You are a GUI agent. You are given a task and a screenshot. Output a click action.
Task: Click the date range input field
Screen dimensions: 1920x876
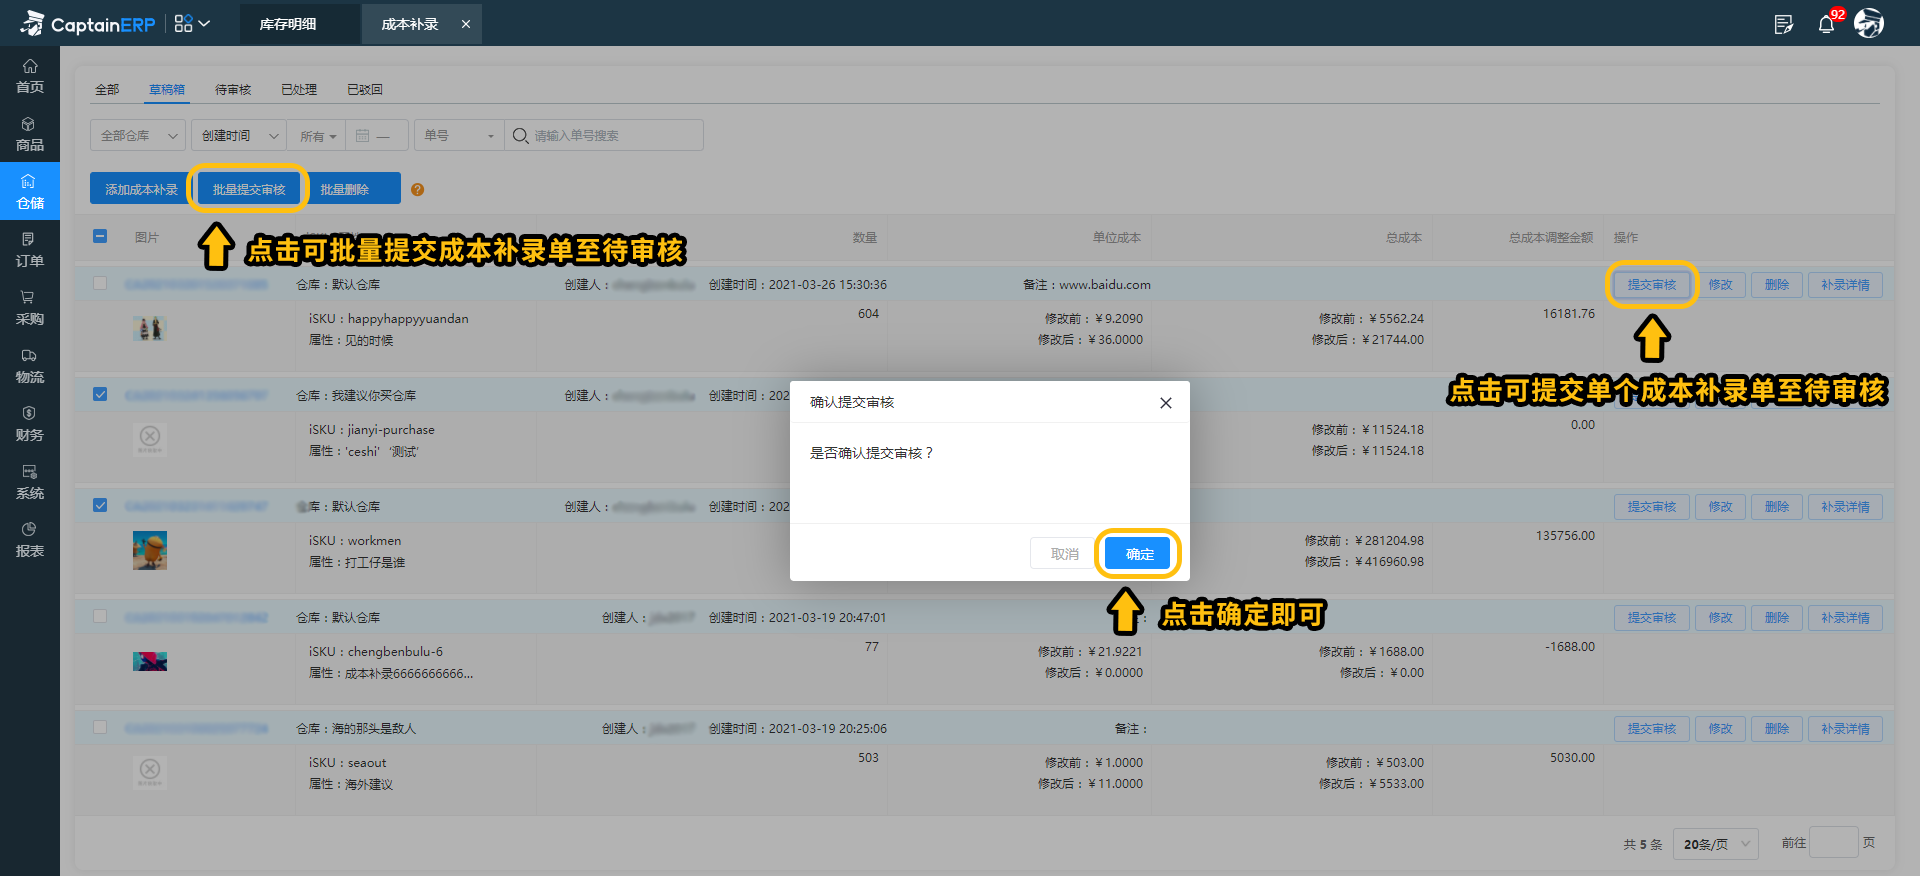[x=377, y=136]
